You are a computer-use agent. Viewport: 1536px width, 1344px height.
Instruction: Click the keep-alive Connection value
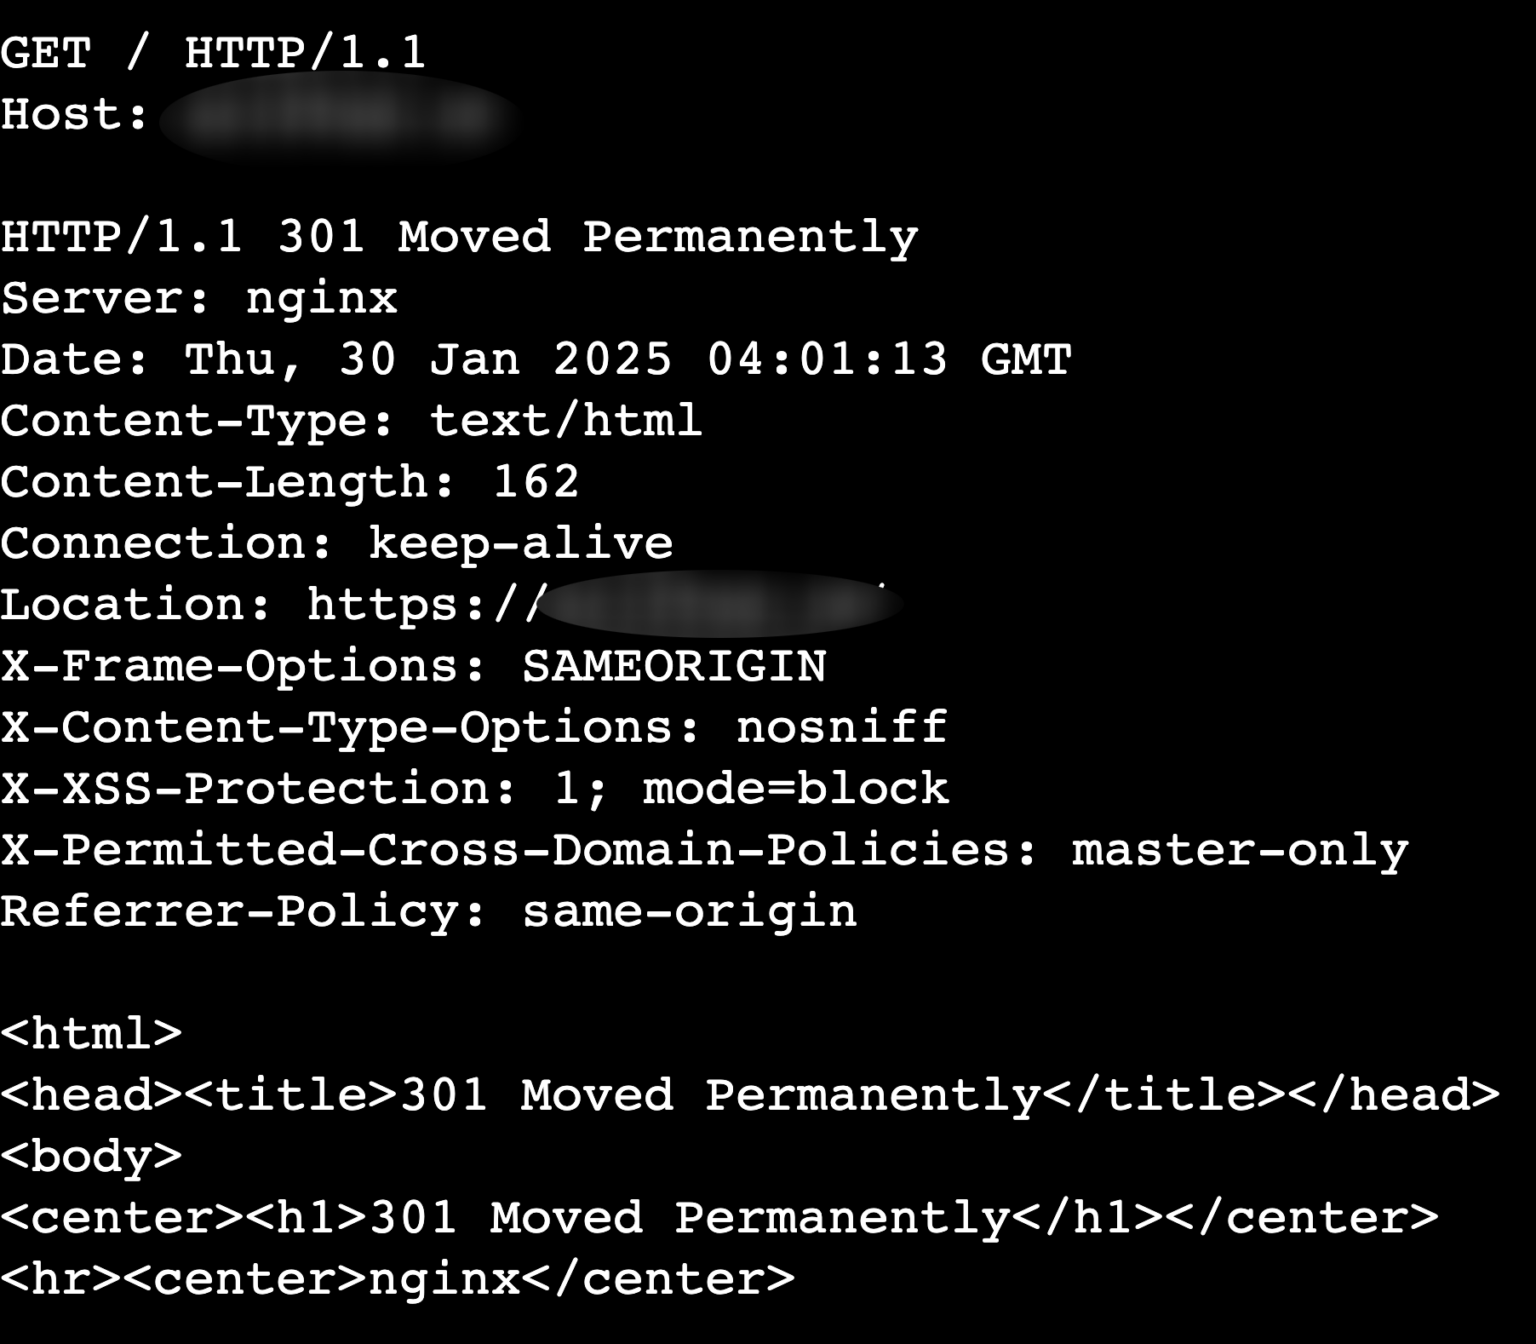pos(520,544)
